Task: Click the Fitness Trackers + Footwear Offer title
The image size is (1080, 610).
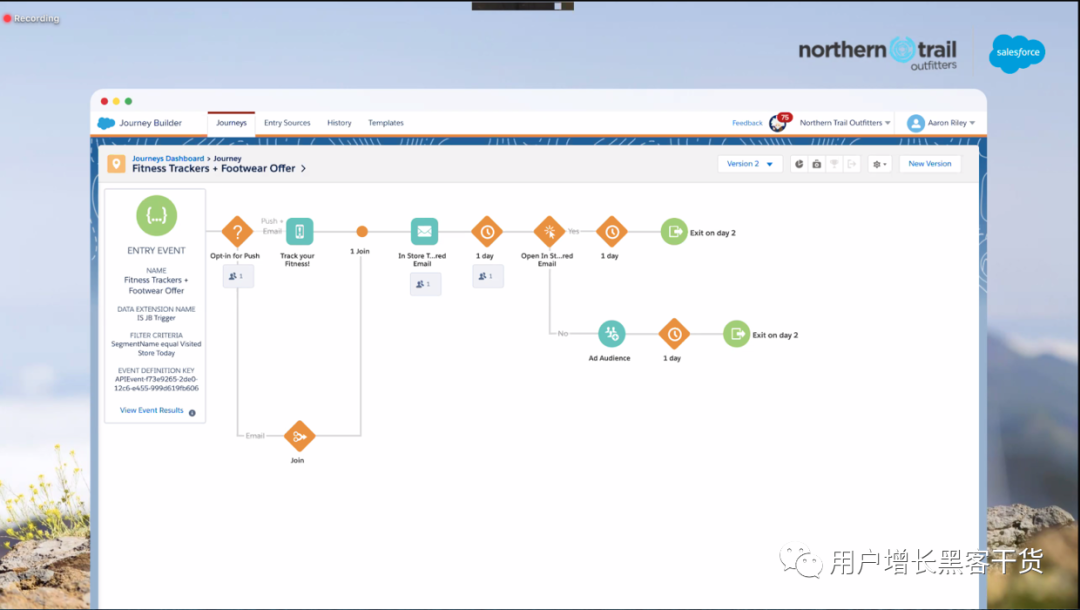Action: (214, 169)
